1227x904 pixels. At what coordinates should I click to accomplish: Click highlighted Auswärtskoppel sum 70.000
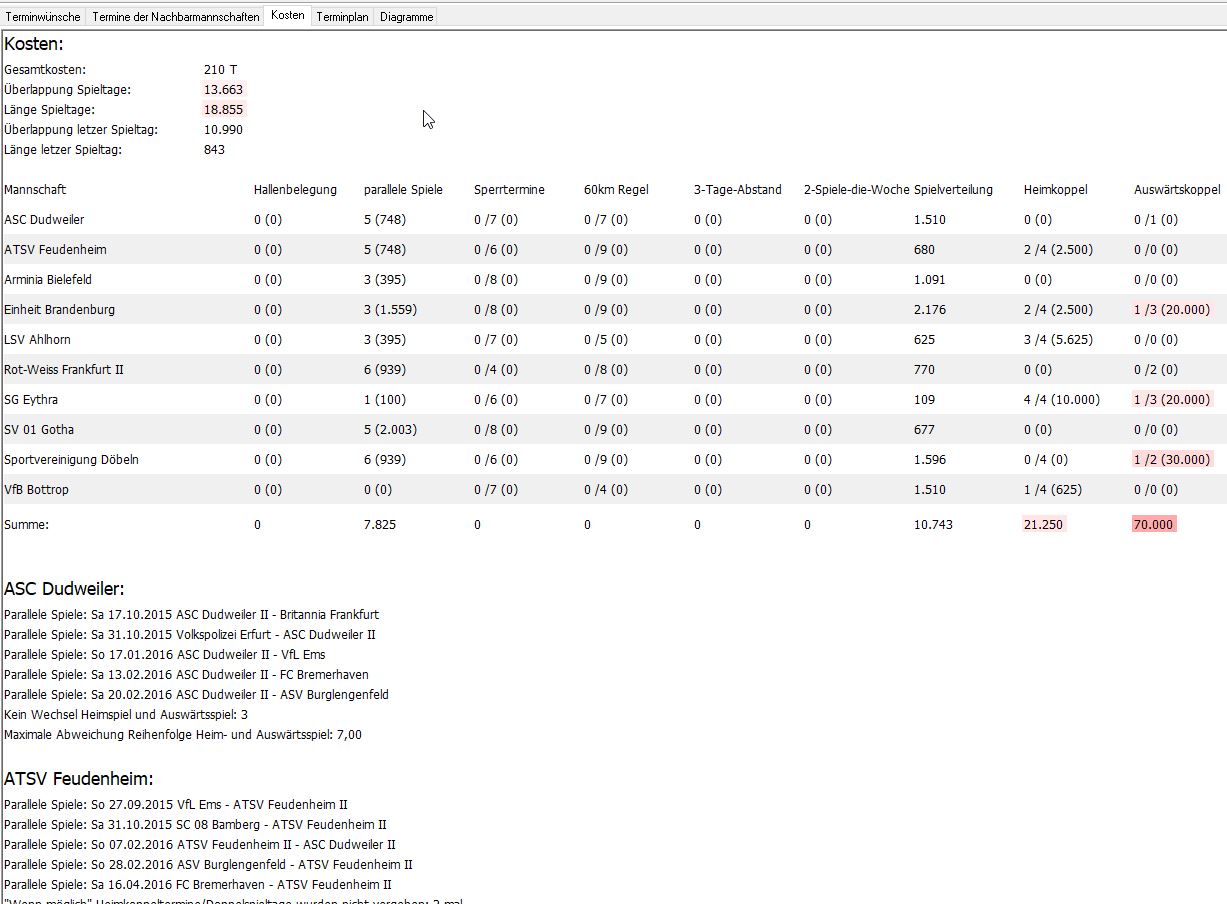tap(1154, 525)
